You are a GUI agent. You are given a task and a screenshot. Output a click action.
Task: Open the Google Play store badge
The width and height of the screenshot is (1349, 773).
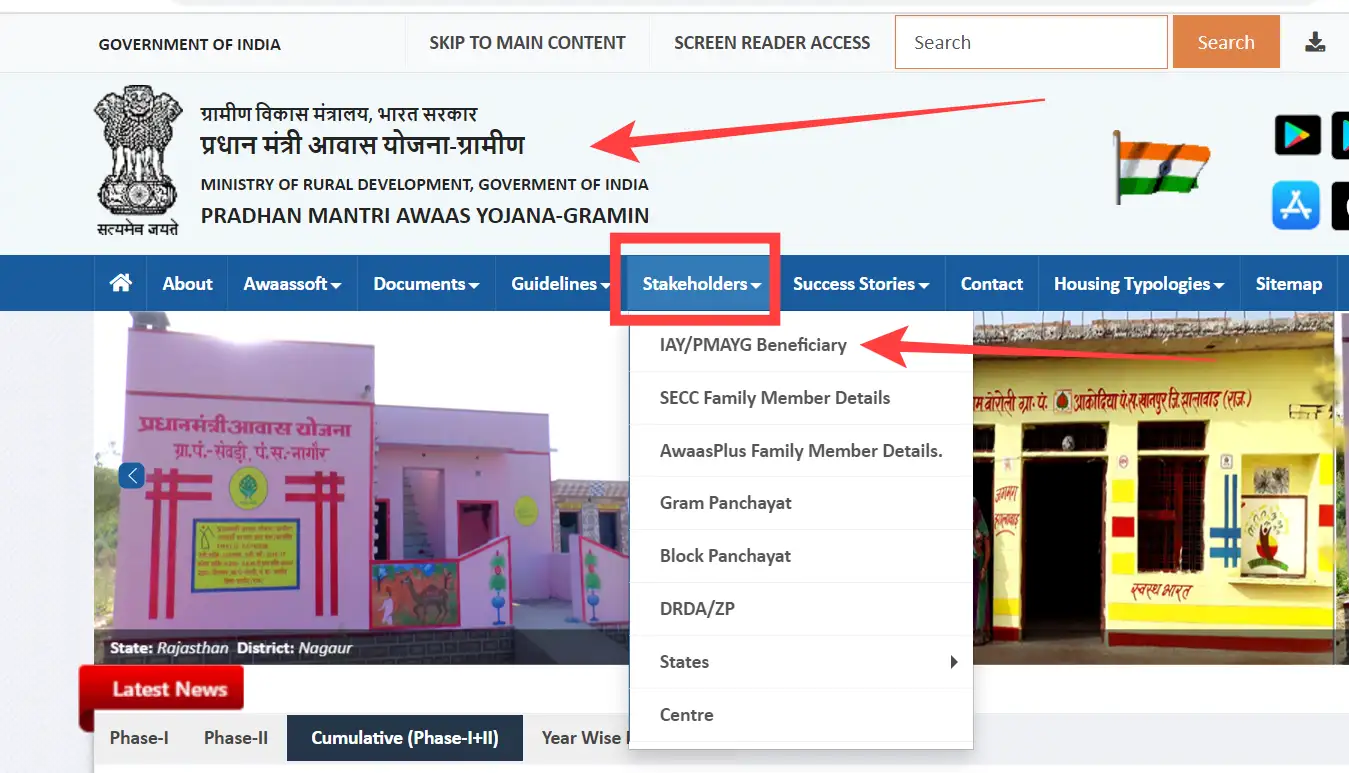click(1297, 135)
